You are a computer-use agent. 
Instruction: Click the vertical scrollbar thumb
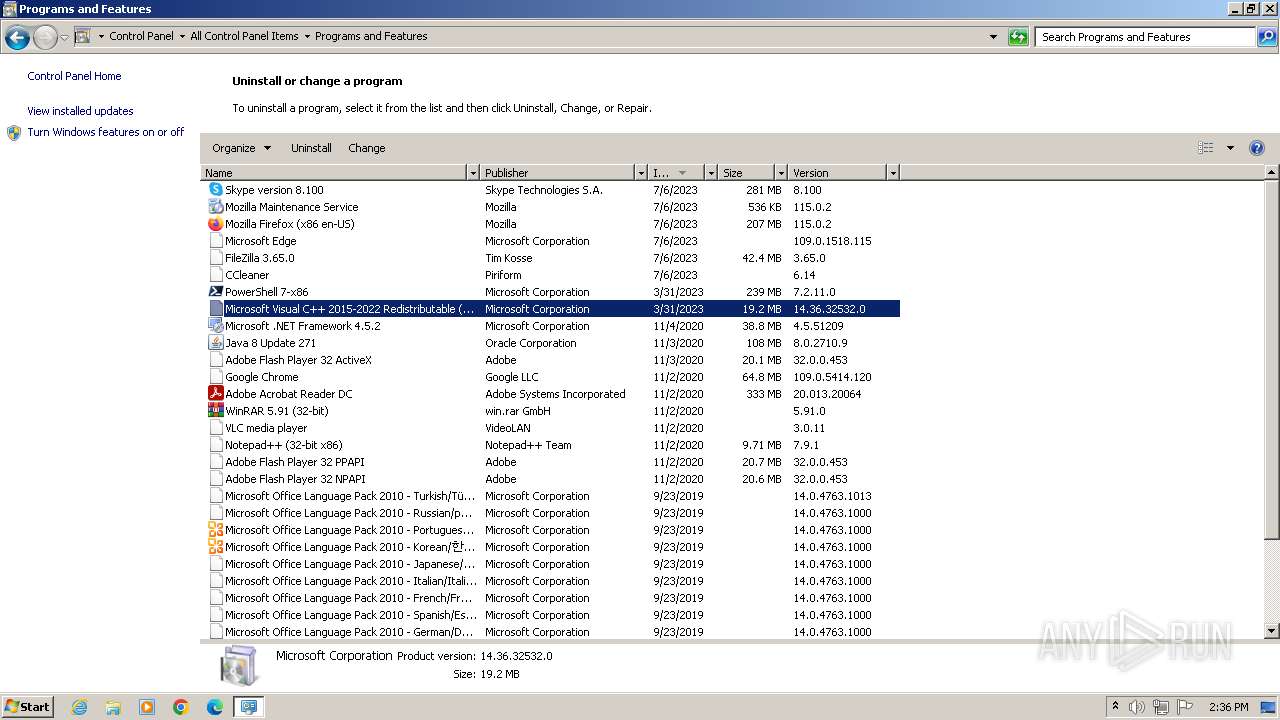1272,361
